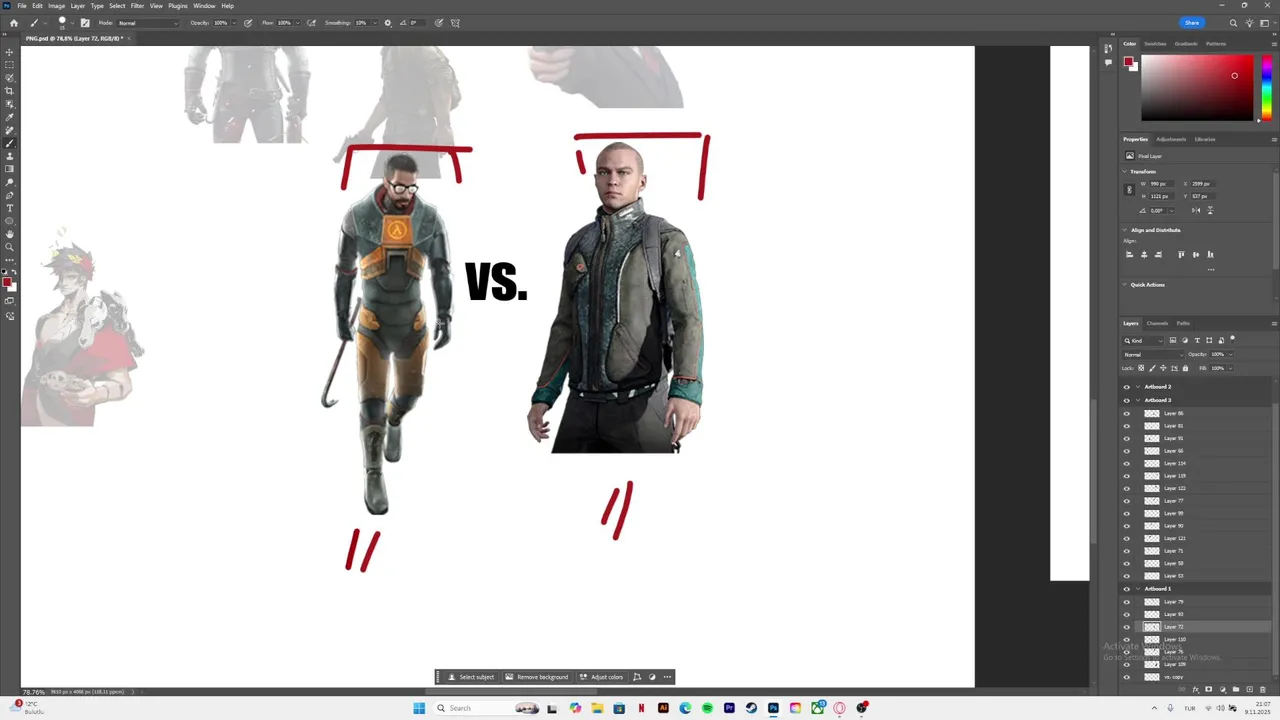Switch to the Paths tab
1280x720 pixels.
click(1183, 323)
